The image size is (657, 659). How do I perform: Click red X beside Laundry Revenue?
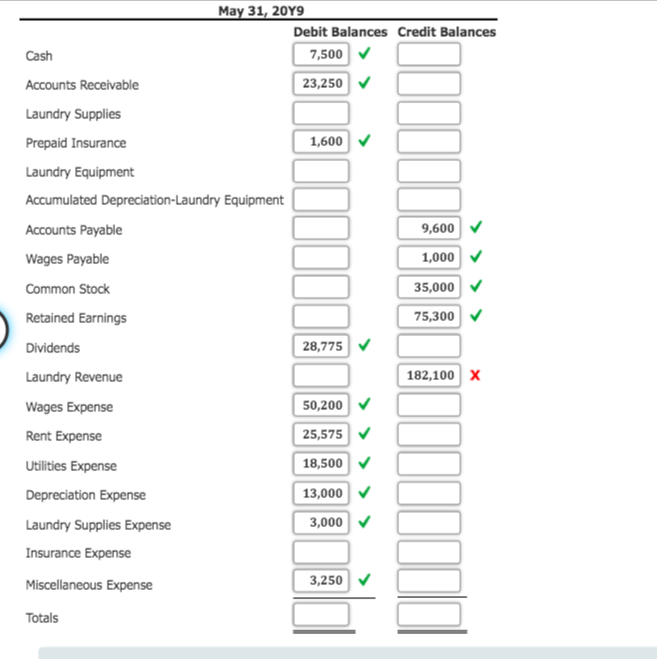tap(475, 375)
